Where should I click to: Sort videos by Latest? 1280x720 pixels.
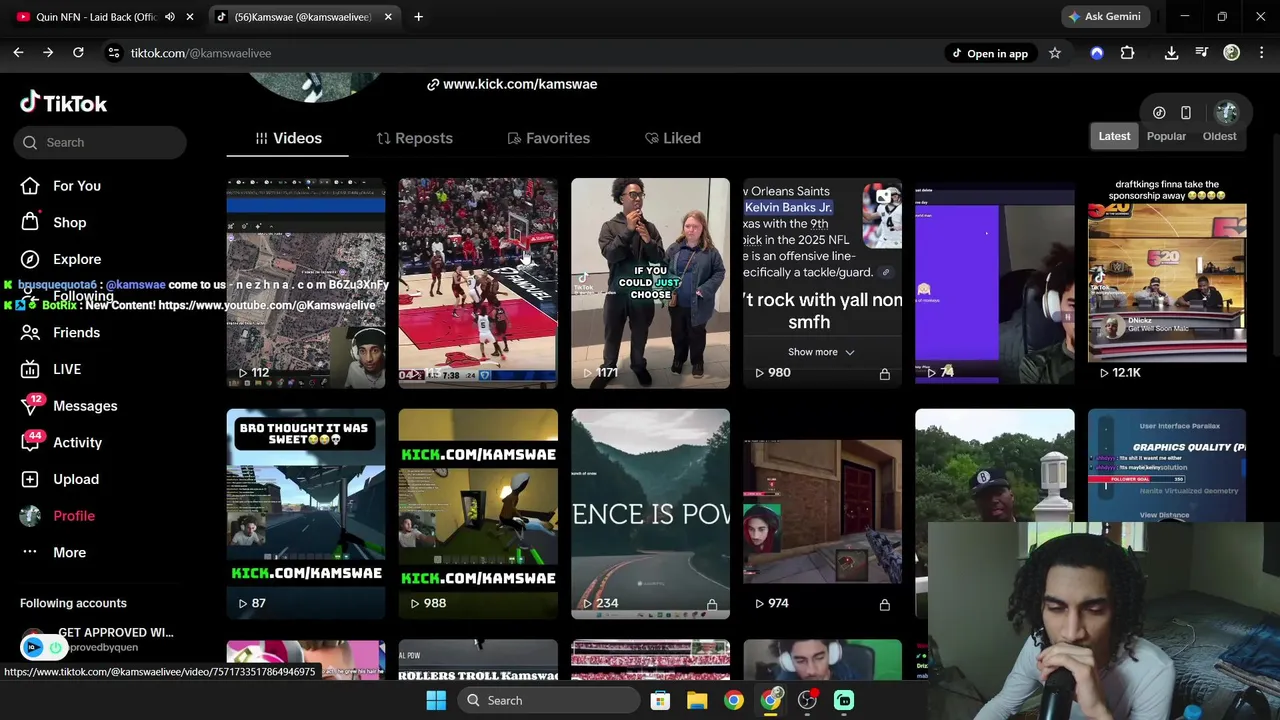(1114, 136)
